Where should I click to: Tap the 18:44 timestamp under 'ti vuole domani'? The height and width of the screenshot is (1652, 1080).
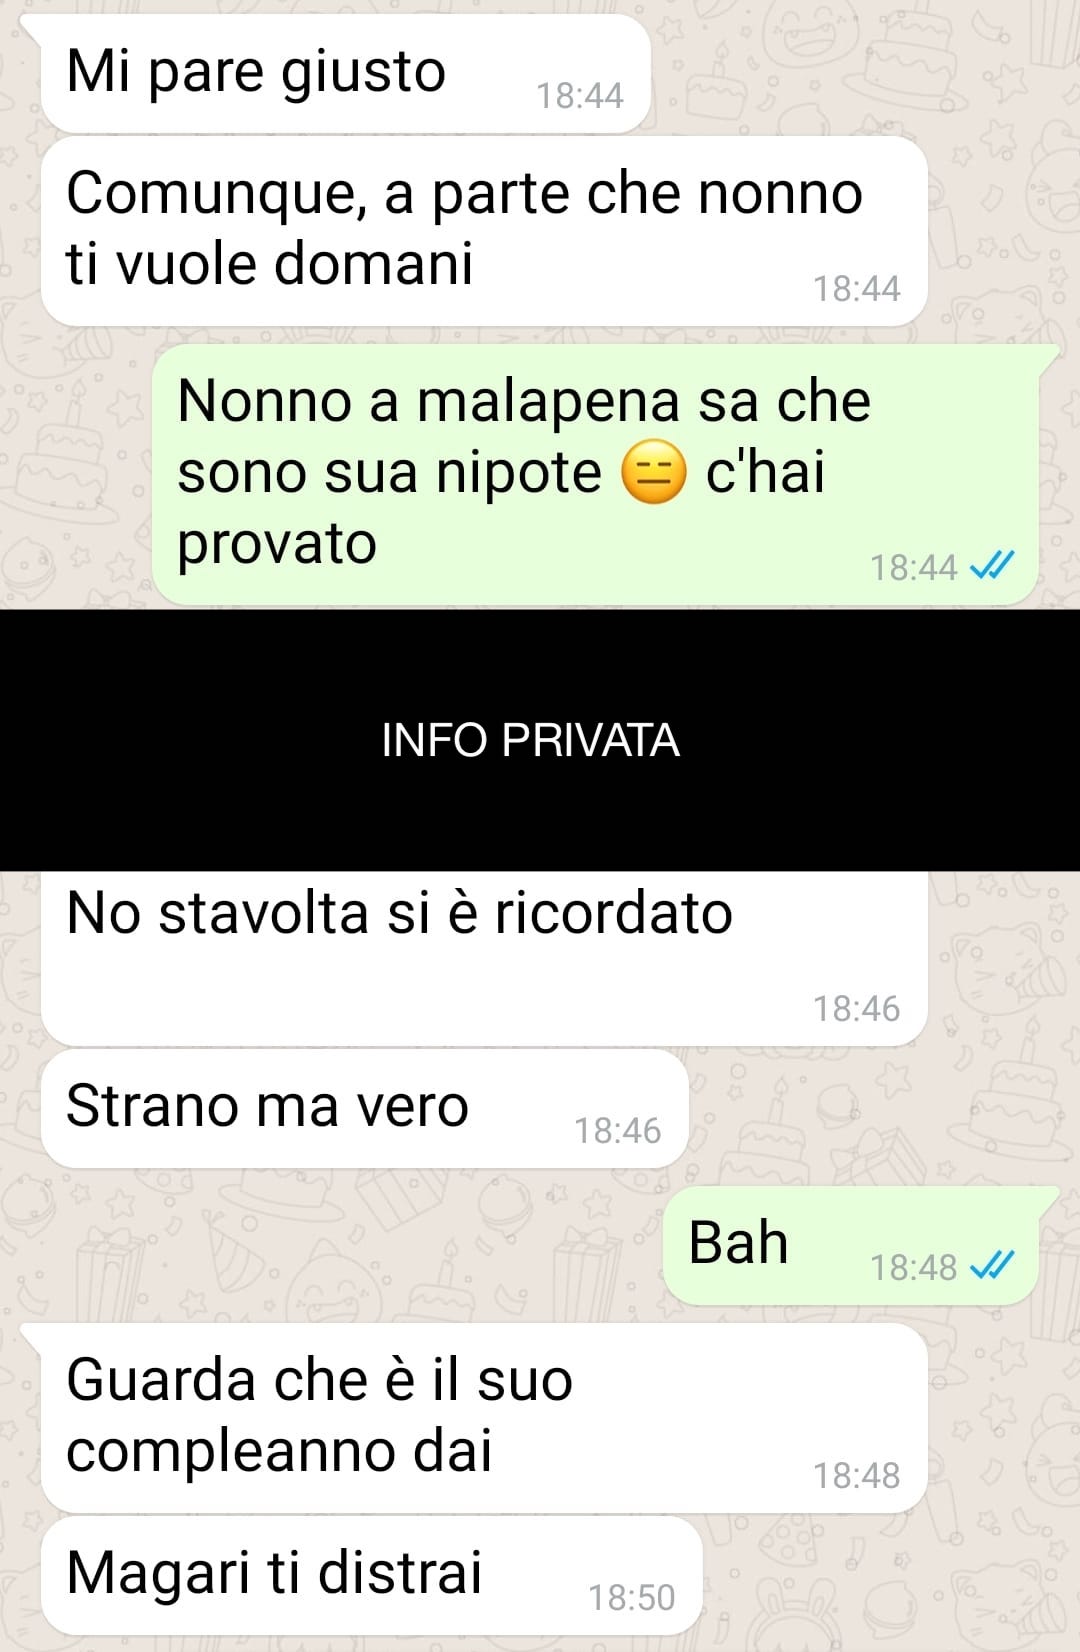coord(856,289)
